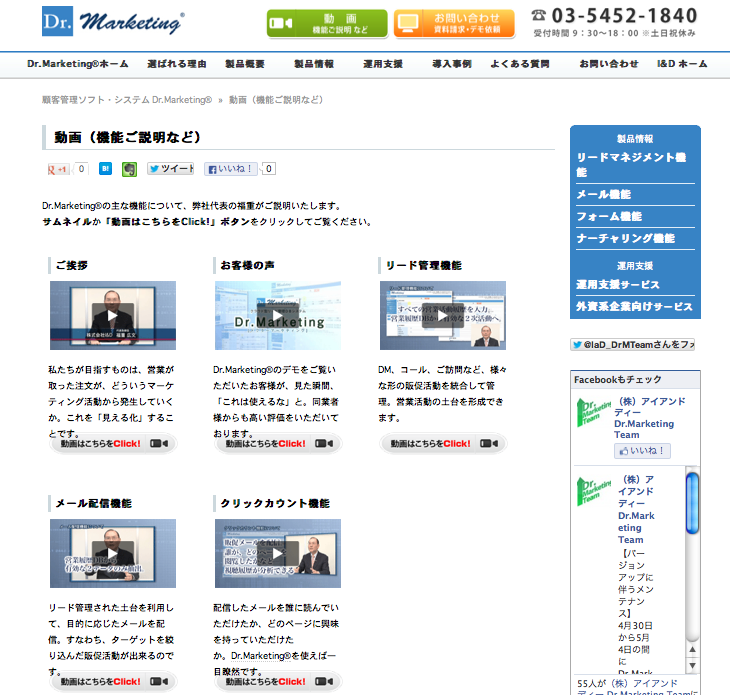The image size is (730, 695).
Task: Click the Evernote clip icon
Action: (129, 169)
